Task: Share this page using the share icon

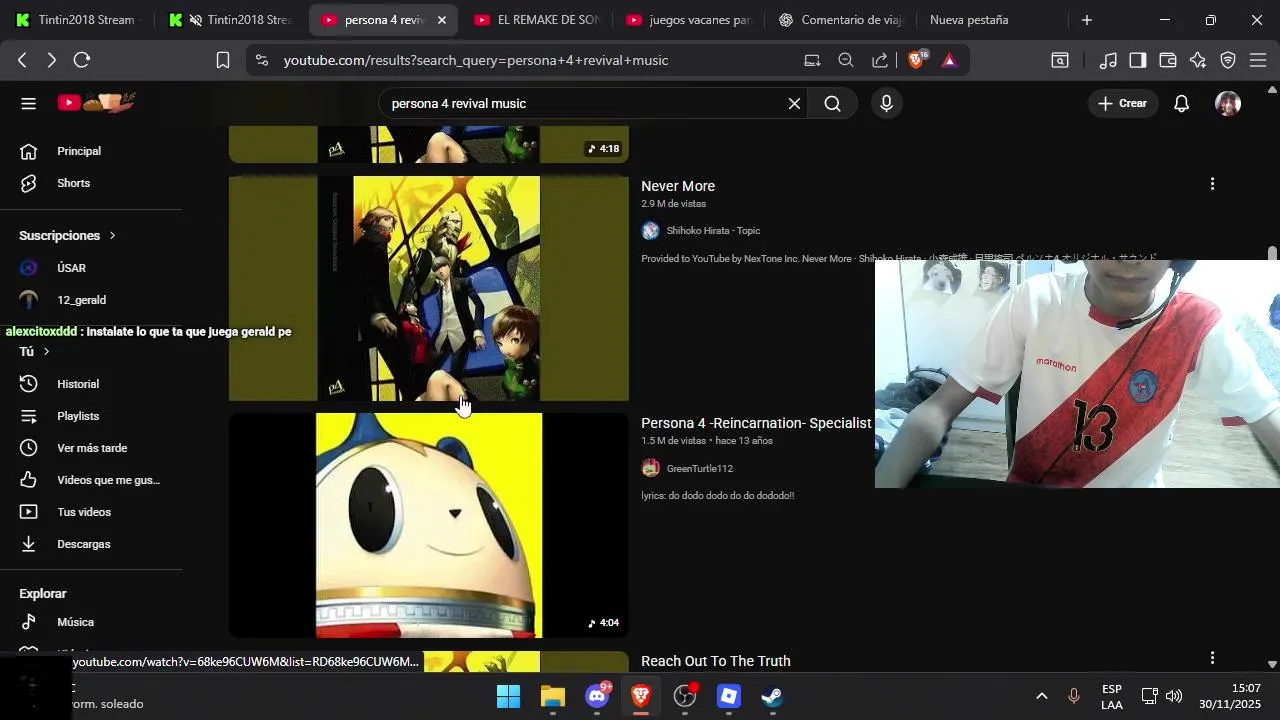Action: coord(880,60)
